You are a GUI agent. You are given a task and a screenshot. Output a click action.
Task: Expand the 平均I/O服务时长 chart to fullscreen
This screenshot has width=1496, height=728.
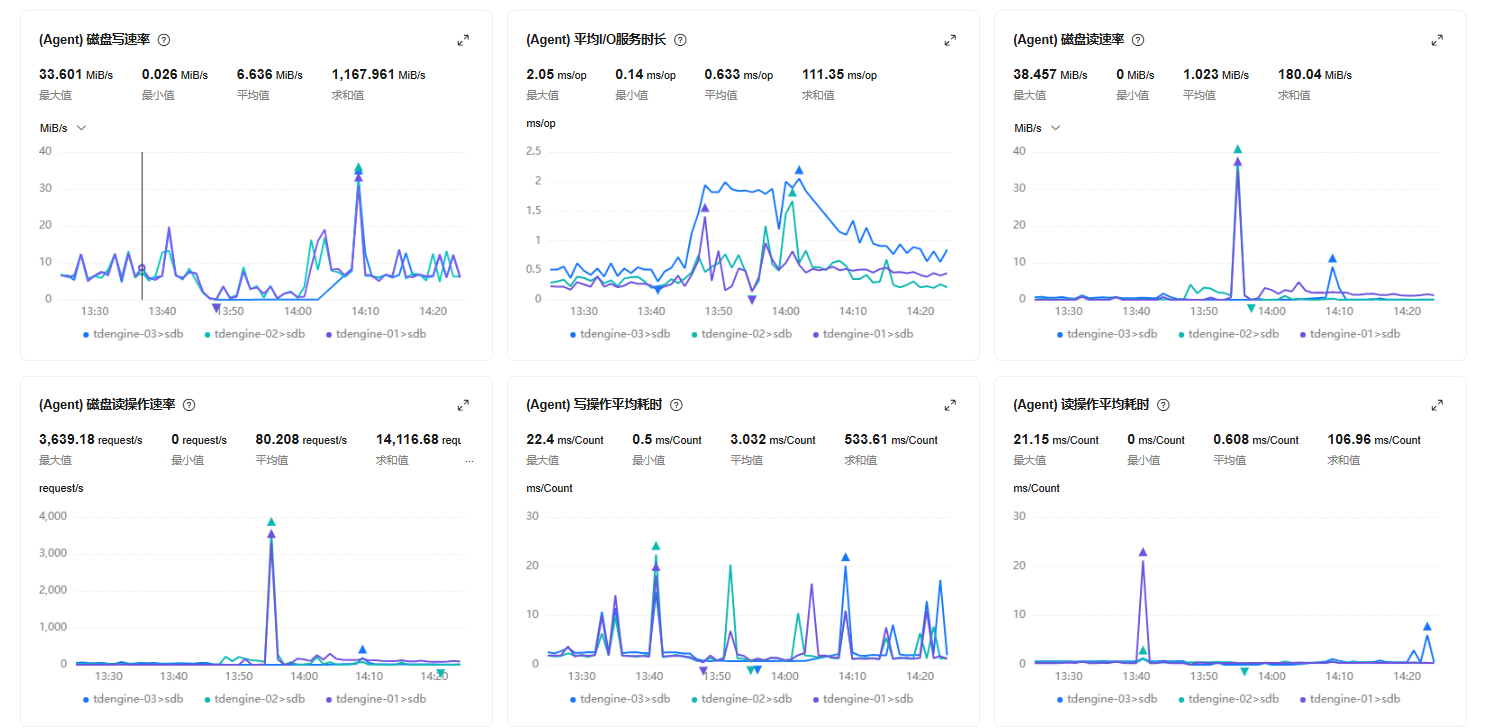(950, 40)
